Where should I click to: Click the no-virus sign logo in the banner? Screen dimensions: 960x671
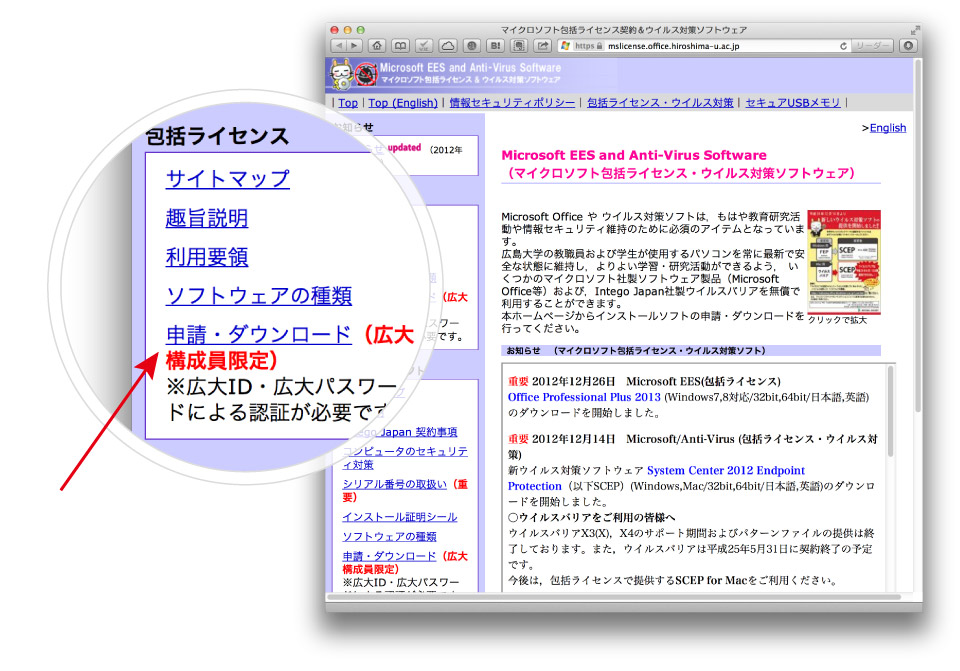366,75
